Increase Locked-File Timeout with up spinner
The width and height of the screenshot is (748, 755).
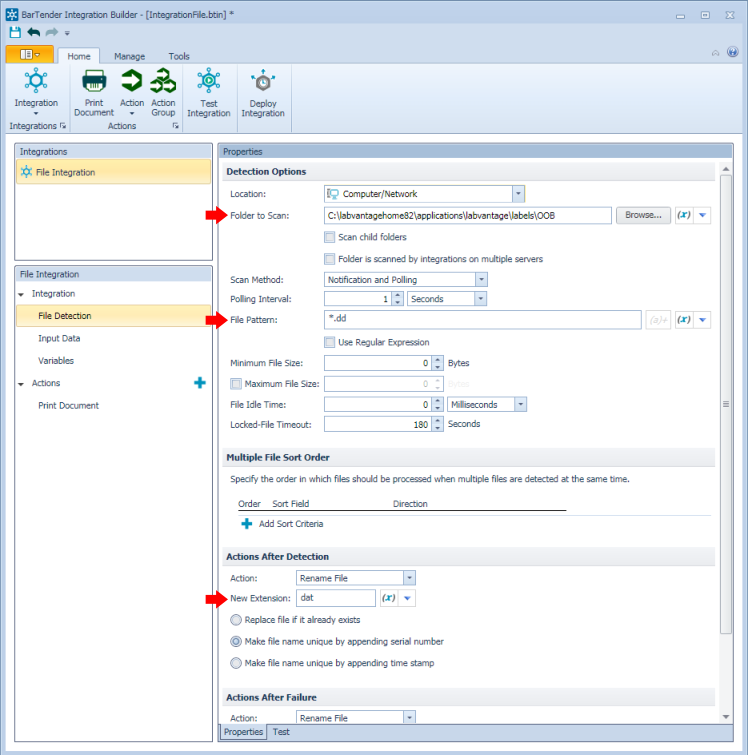pos(437,421)
